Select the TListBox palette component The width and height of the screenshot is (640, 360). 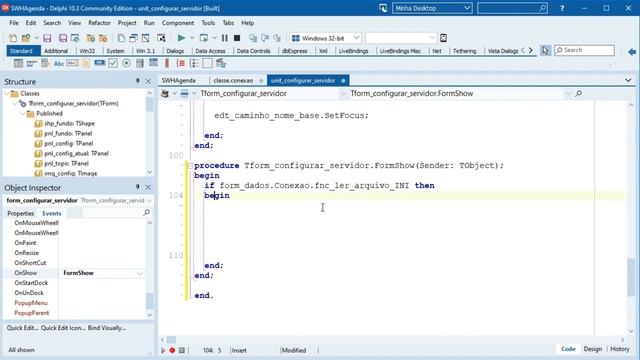[140, 63]
